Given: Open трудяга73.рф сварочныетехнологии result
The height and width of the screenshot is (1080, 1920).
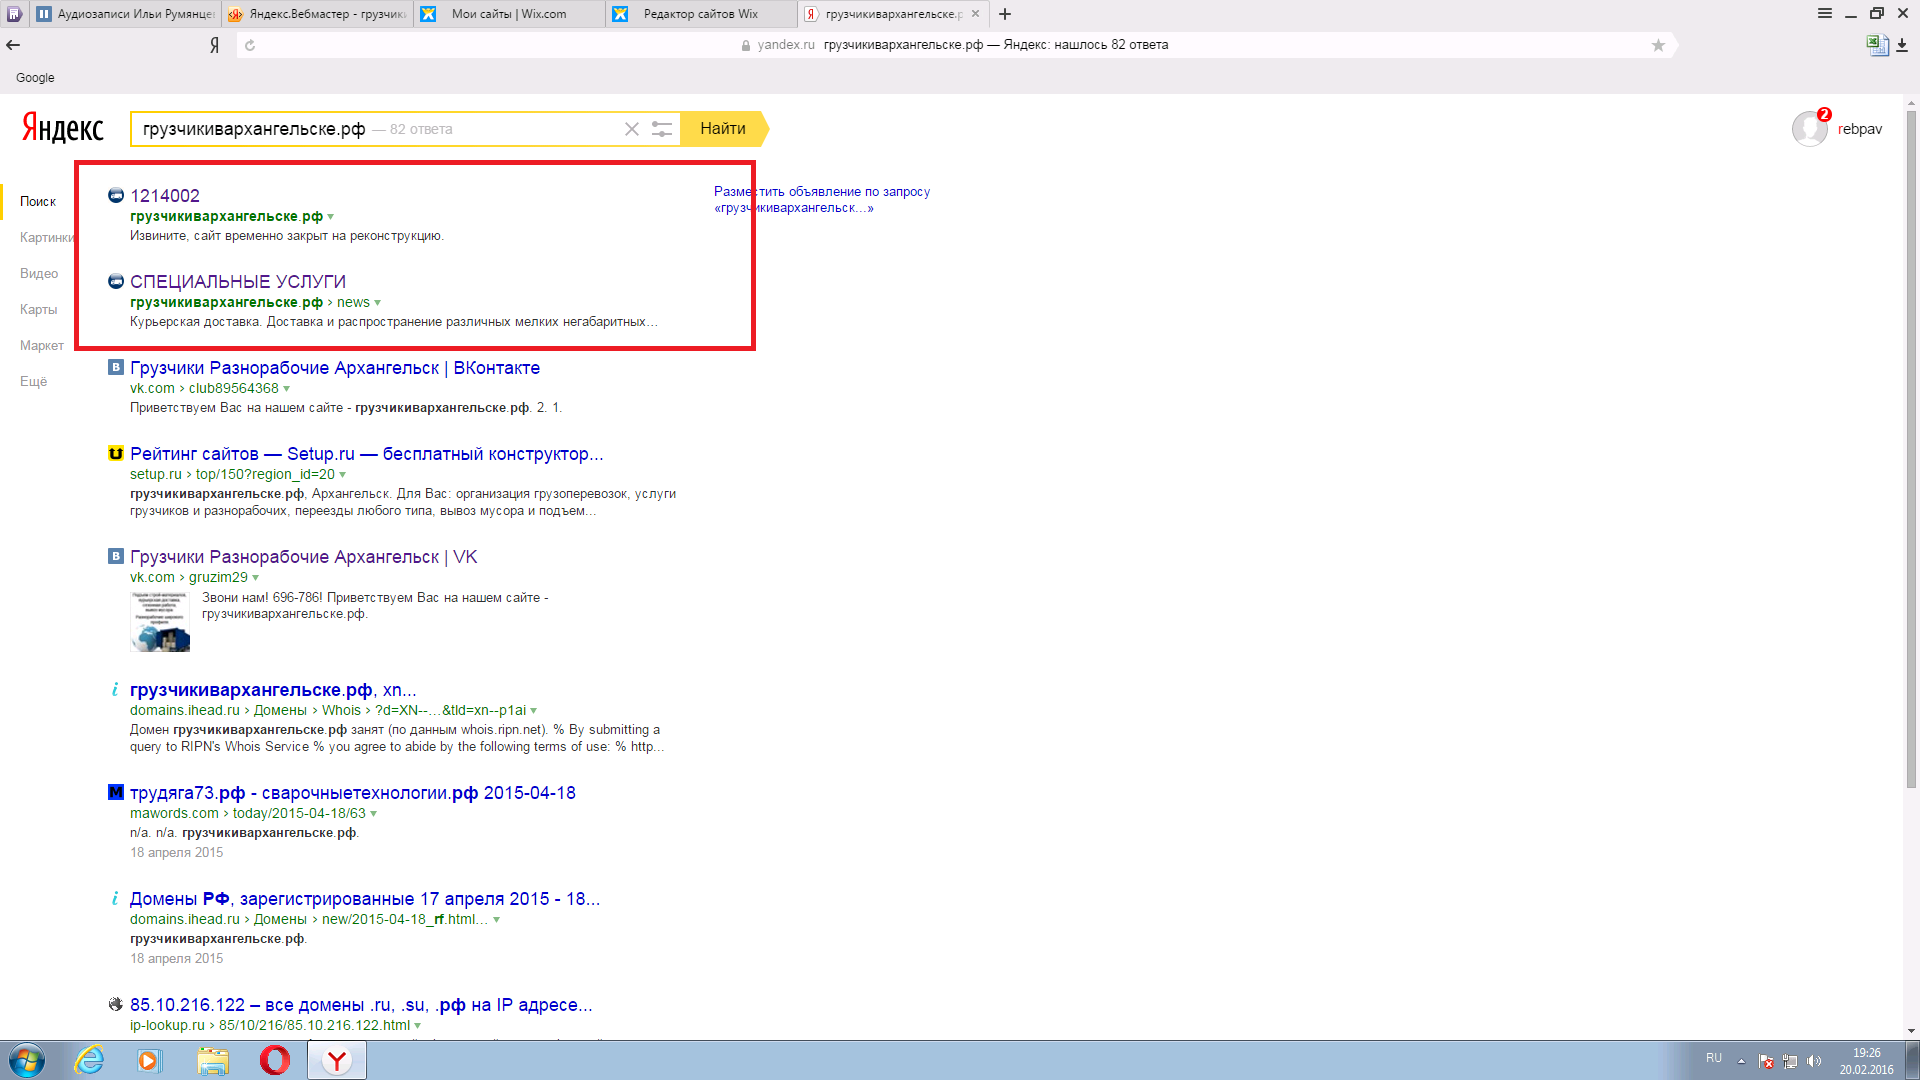Looking at the screenshot, I should [353, 793].
